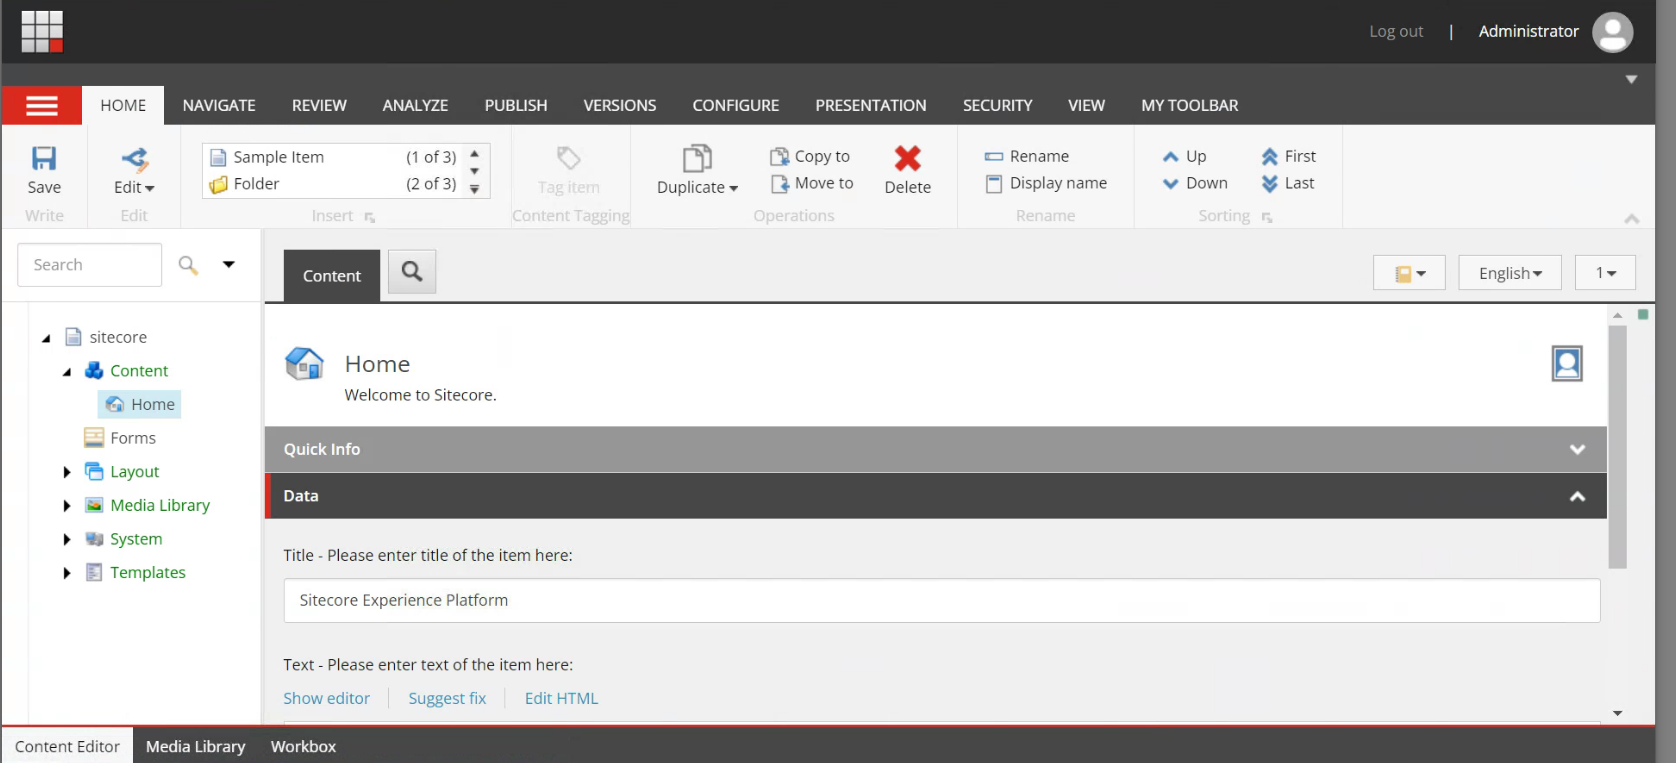Screen dimensions: 1676x763
Task: Open the Sitecore launchpad grid icon
Action: click(x=42, y=32)
